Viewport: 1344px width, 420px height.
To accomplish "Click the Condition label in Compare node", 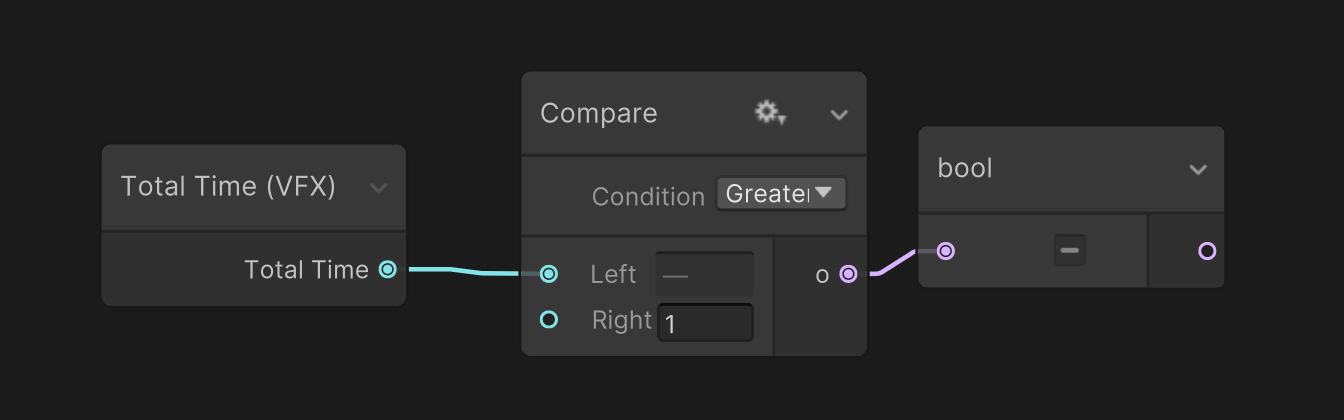I will pos(648,196).
